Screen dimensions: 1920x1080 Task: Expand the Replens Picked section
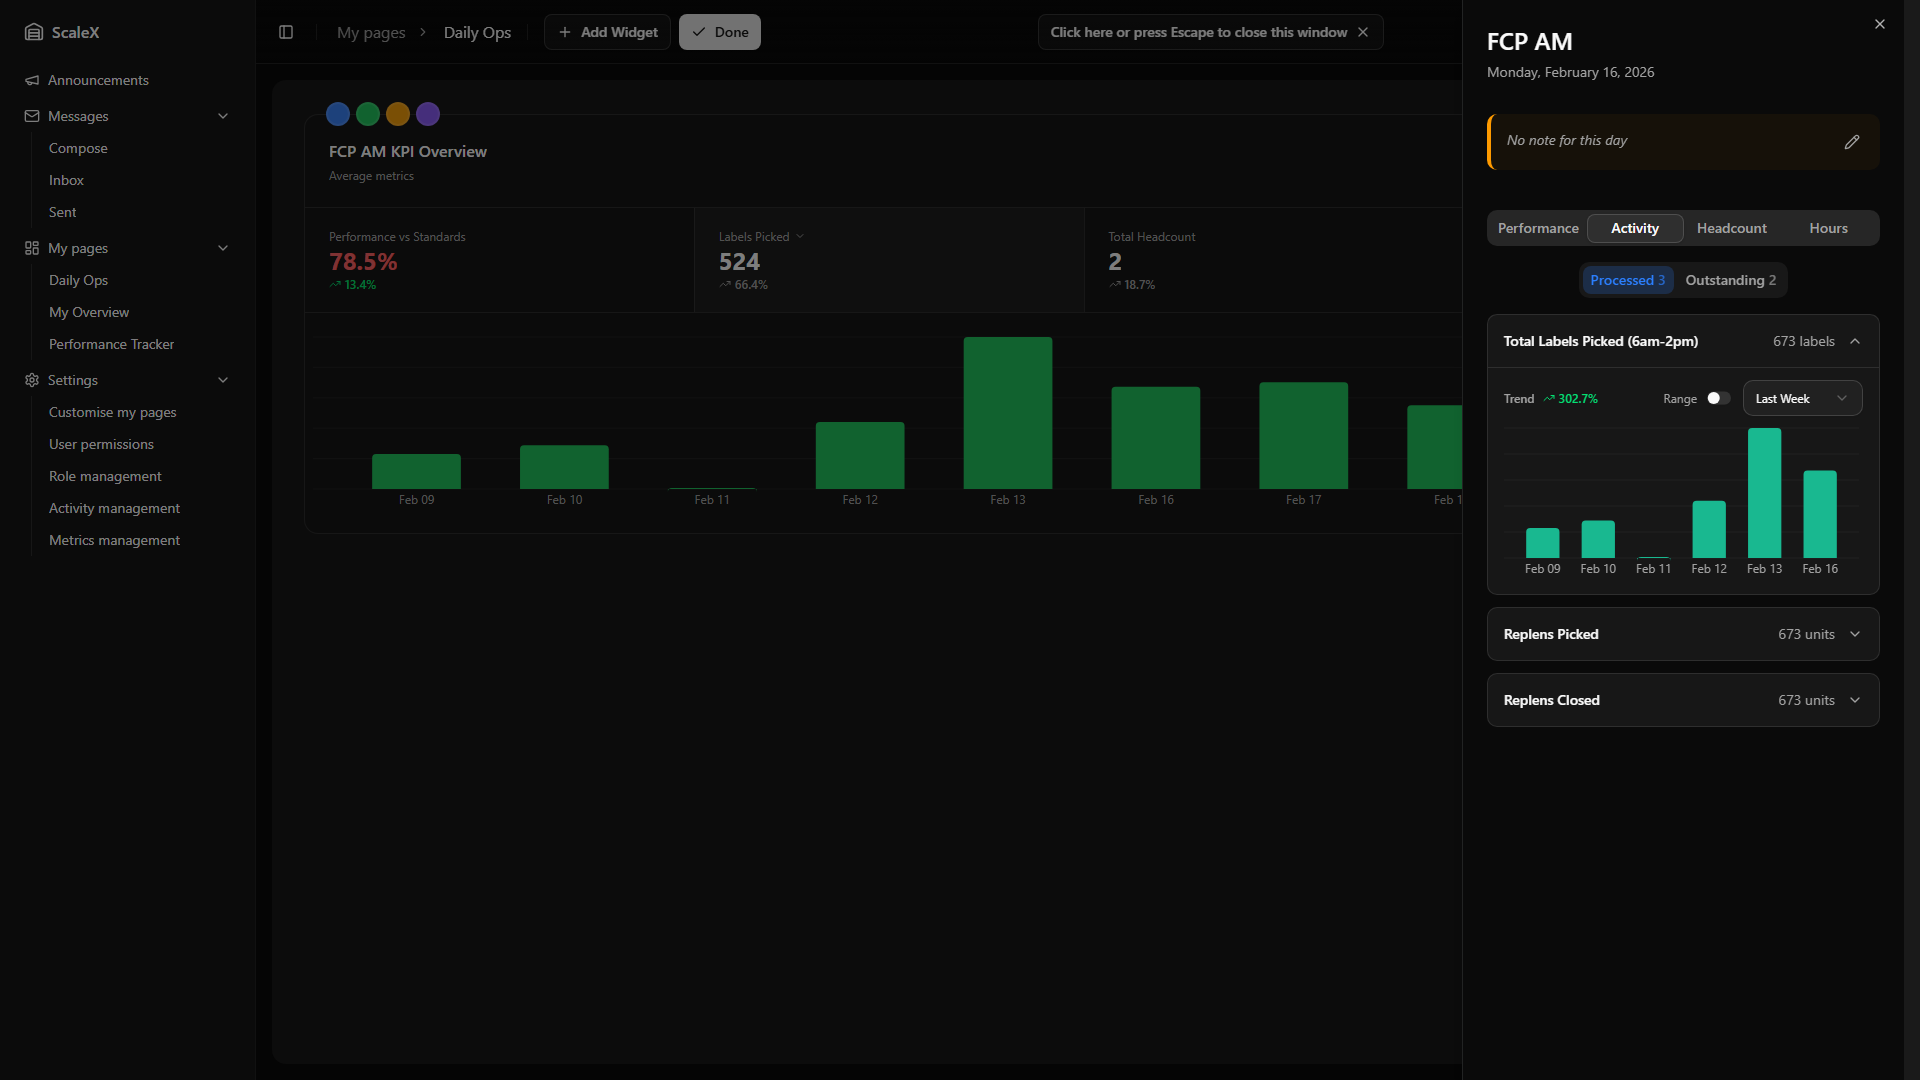point(1855,634)
